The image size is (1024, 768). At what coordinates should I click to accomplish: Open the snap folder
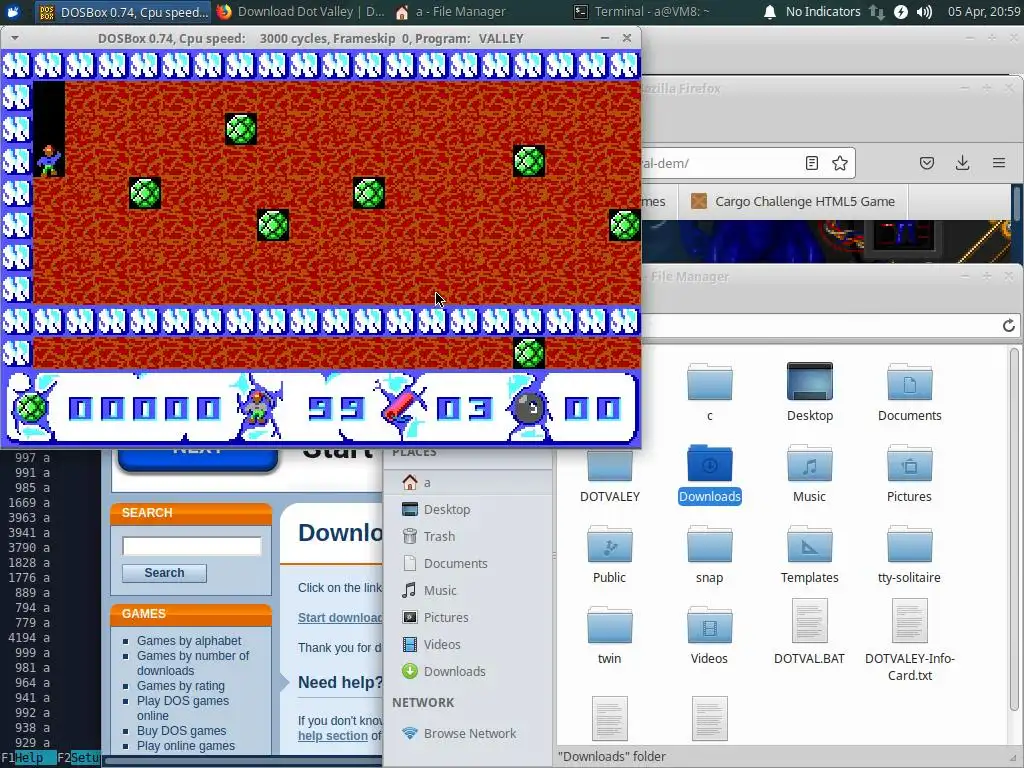point(710,554)
